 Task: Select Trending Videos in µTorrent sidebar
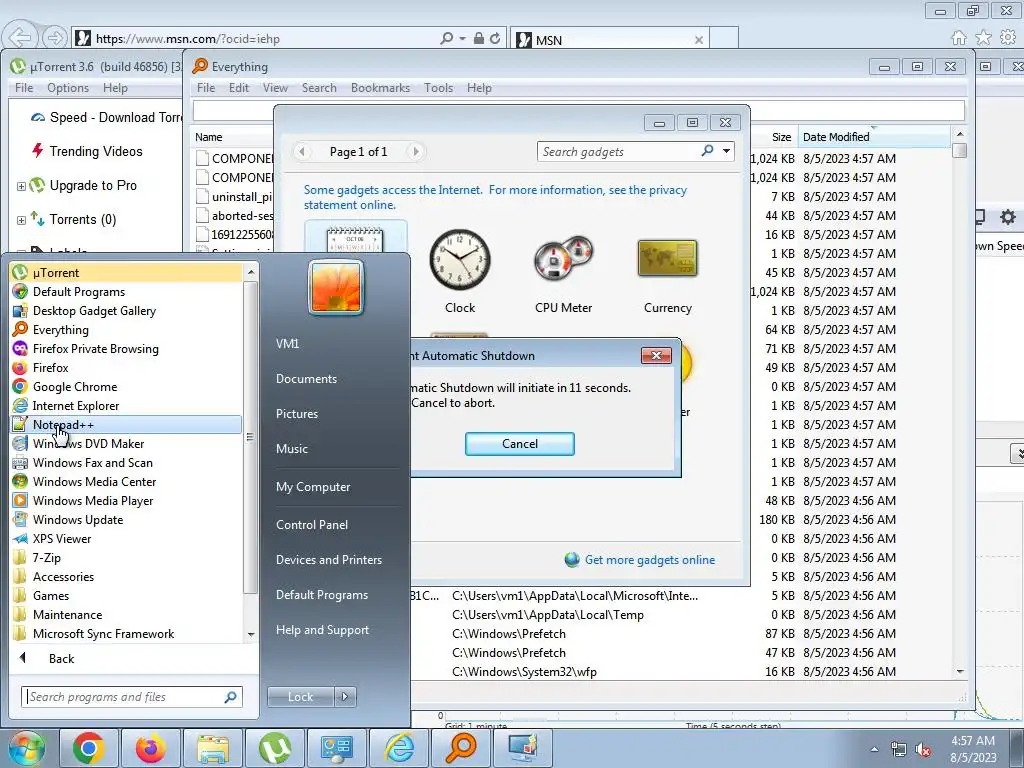tap(96, 152)
